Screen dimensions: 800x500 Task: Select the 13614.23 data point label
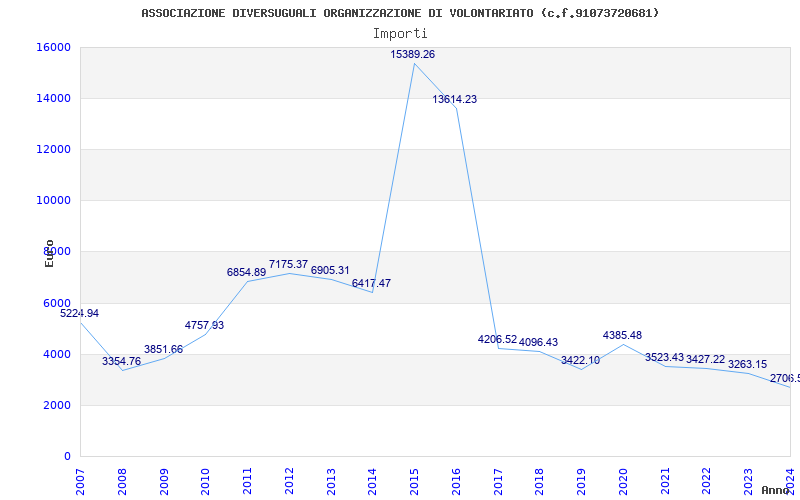(x=455, y=99)
